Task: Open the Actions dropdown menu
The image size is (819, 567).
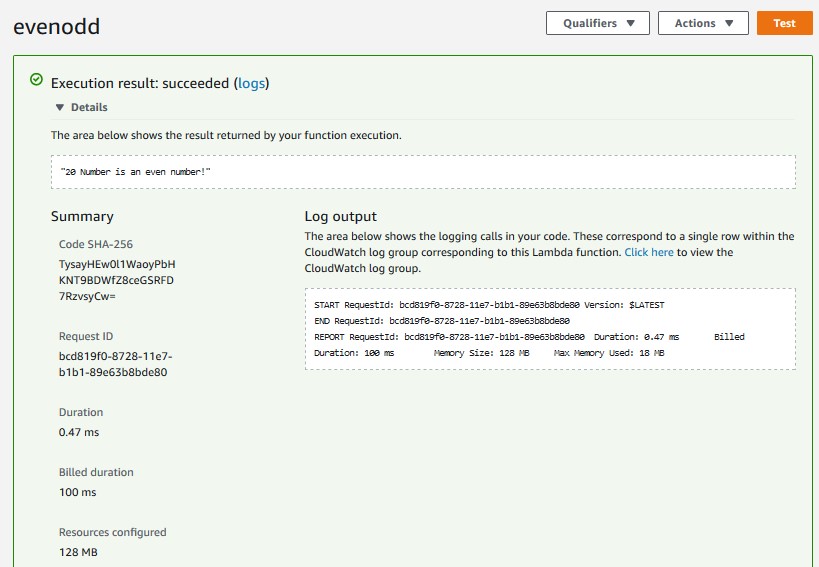Action: click(703, 23)
